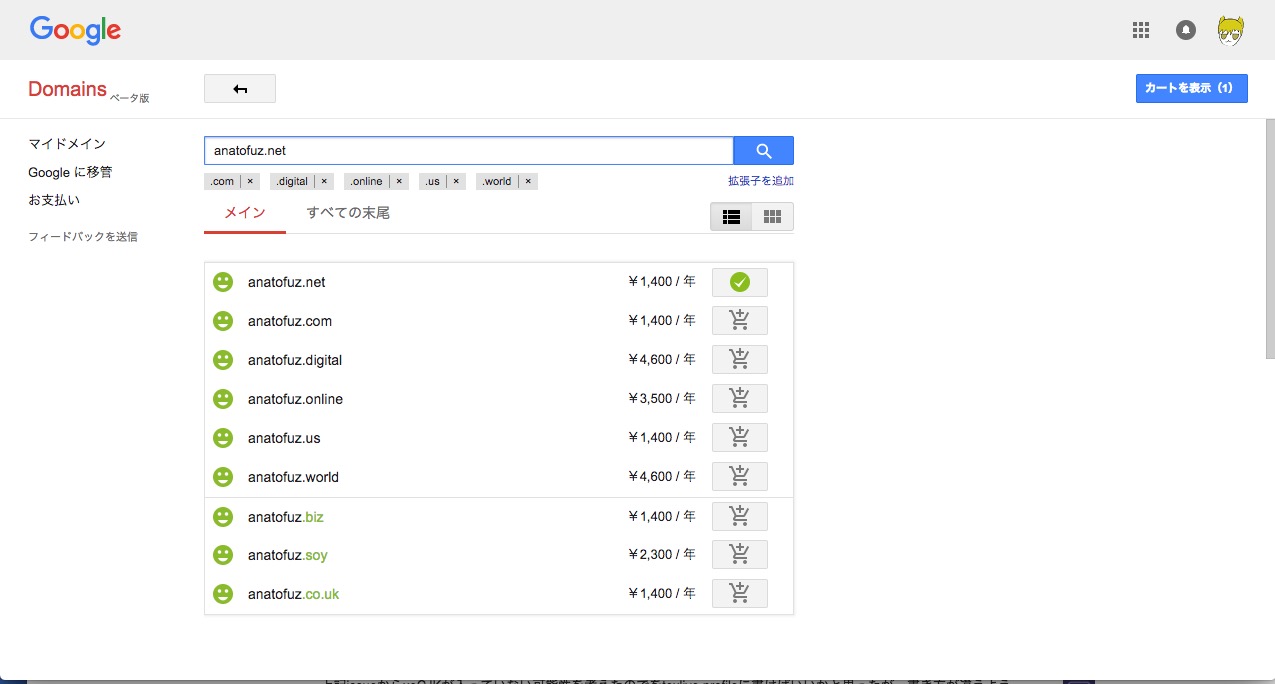This screenshot has height=684, width=1275.
Task: Remove the .com extension filter
Action: [x=251, y=182]
